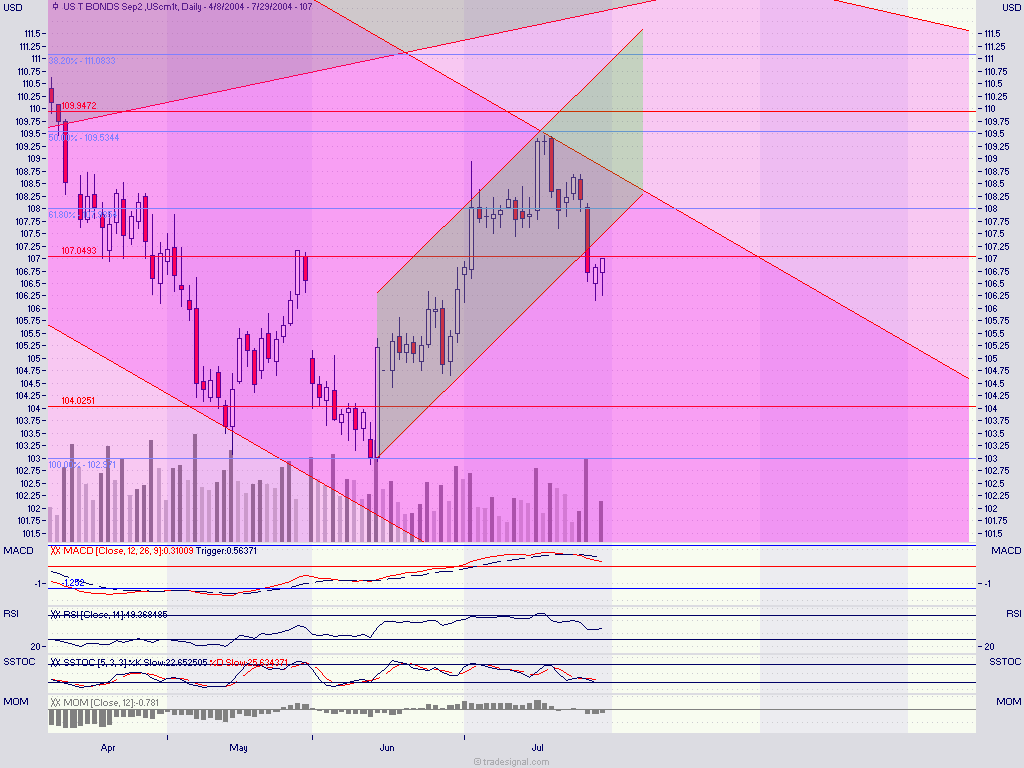Viewport: 1024px width, 768px height.
Task: Click the XX icon beside the RSI indicator label
Action: (x=57, y=615)
